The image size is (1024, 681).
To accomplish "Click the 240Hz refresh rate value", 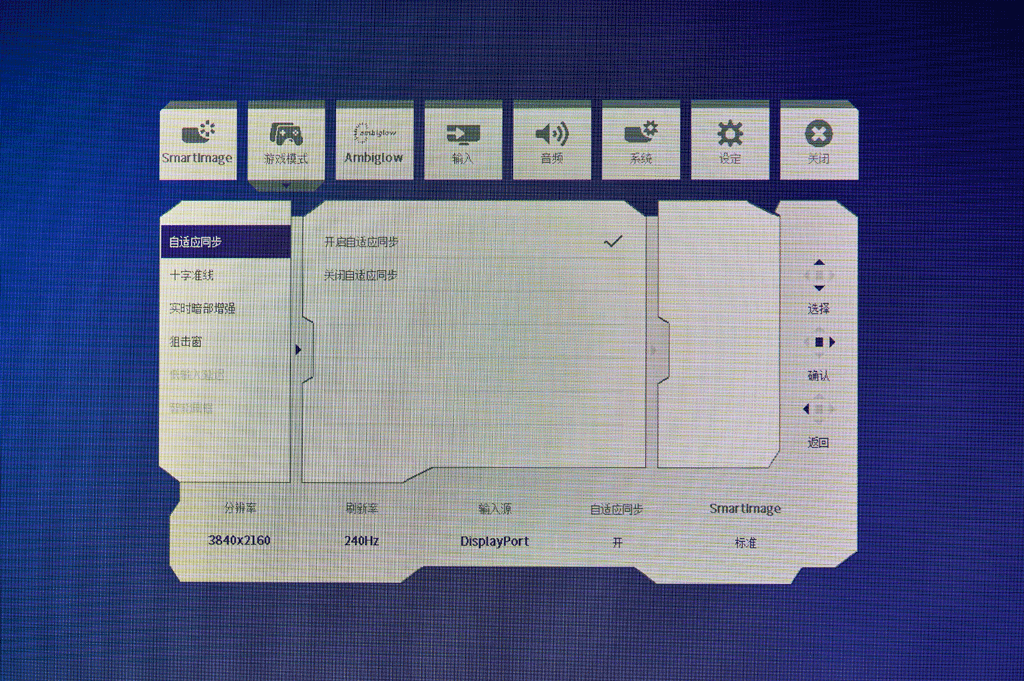I will 362,541.
